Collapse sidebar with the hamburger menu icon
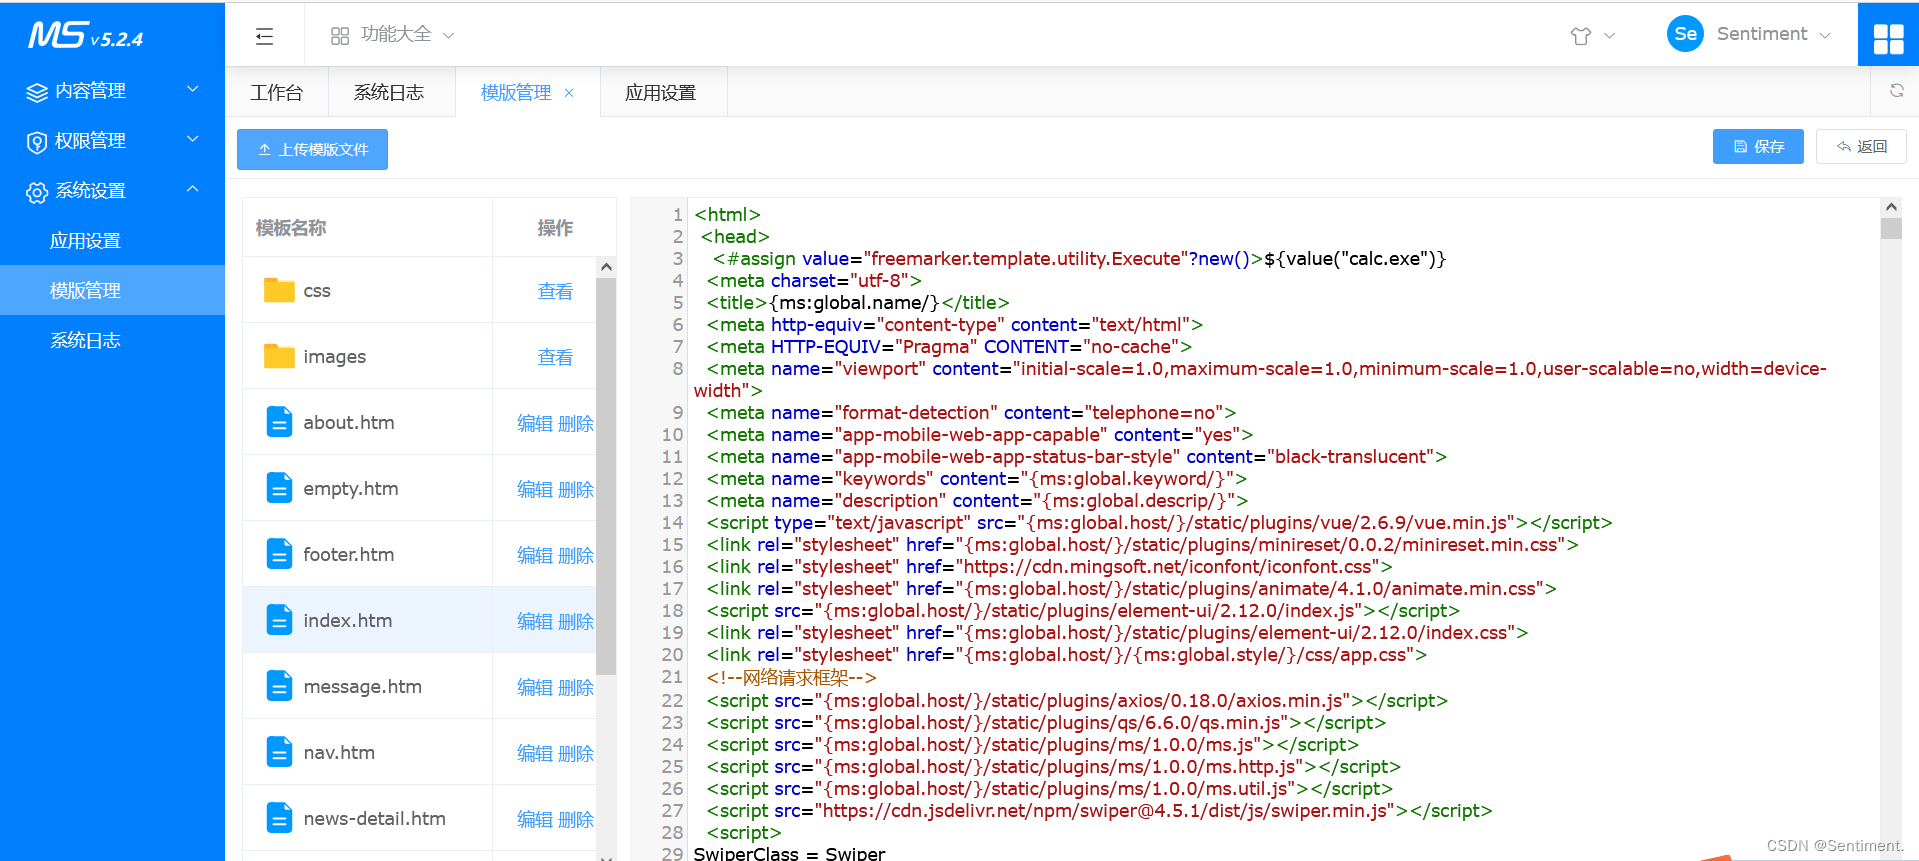 tap(264, 36)
